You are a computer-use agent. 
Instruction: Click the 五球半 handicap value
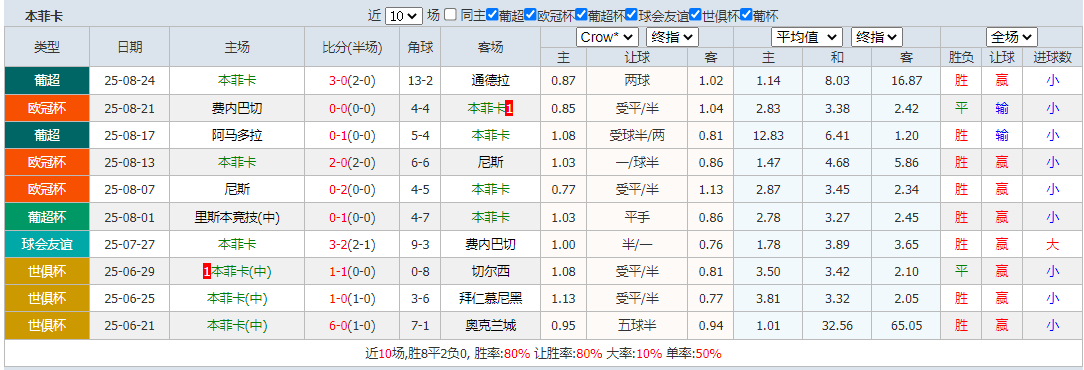tap(637, 326)
